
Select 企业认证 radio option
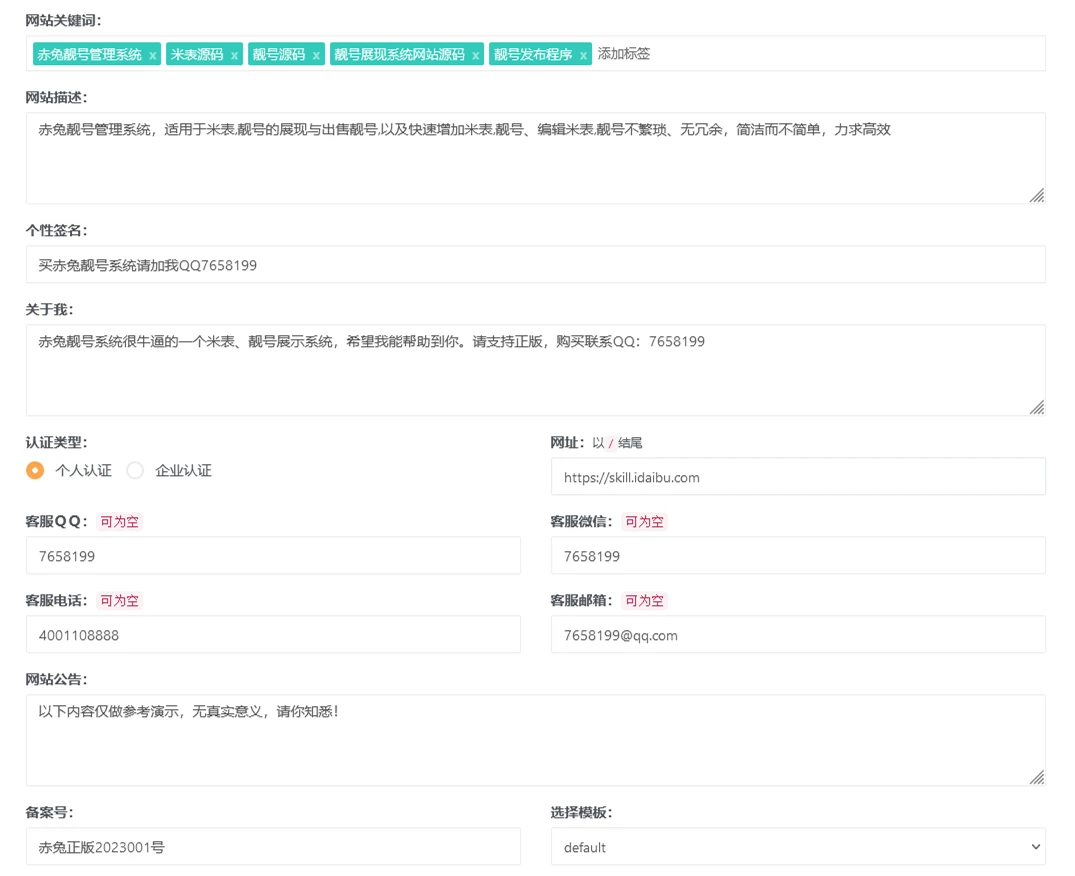(135, 470)
